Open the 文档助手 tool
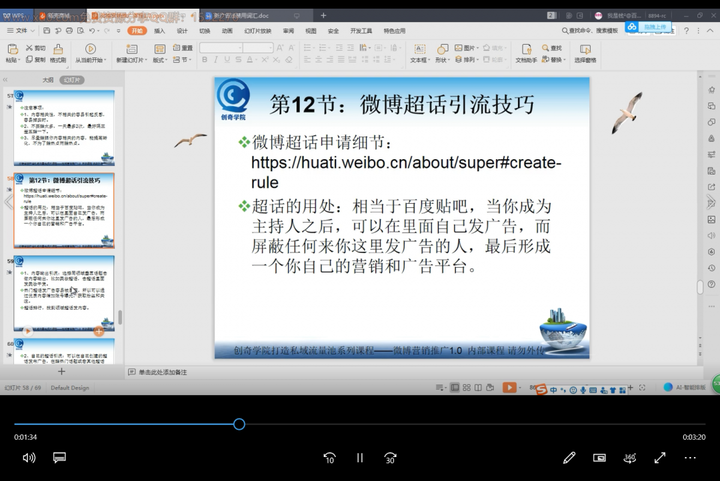Image resolution: width=720 pixels, height=481 pixels. pos(526,53)
